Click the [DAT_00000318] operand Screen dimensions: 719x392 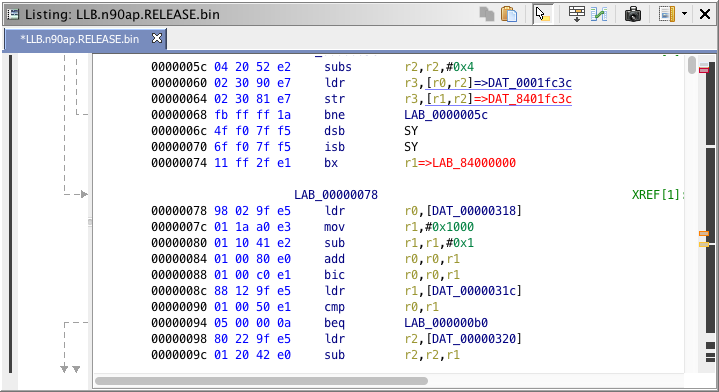tap(474, 211)
